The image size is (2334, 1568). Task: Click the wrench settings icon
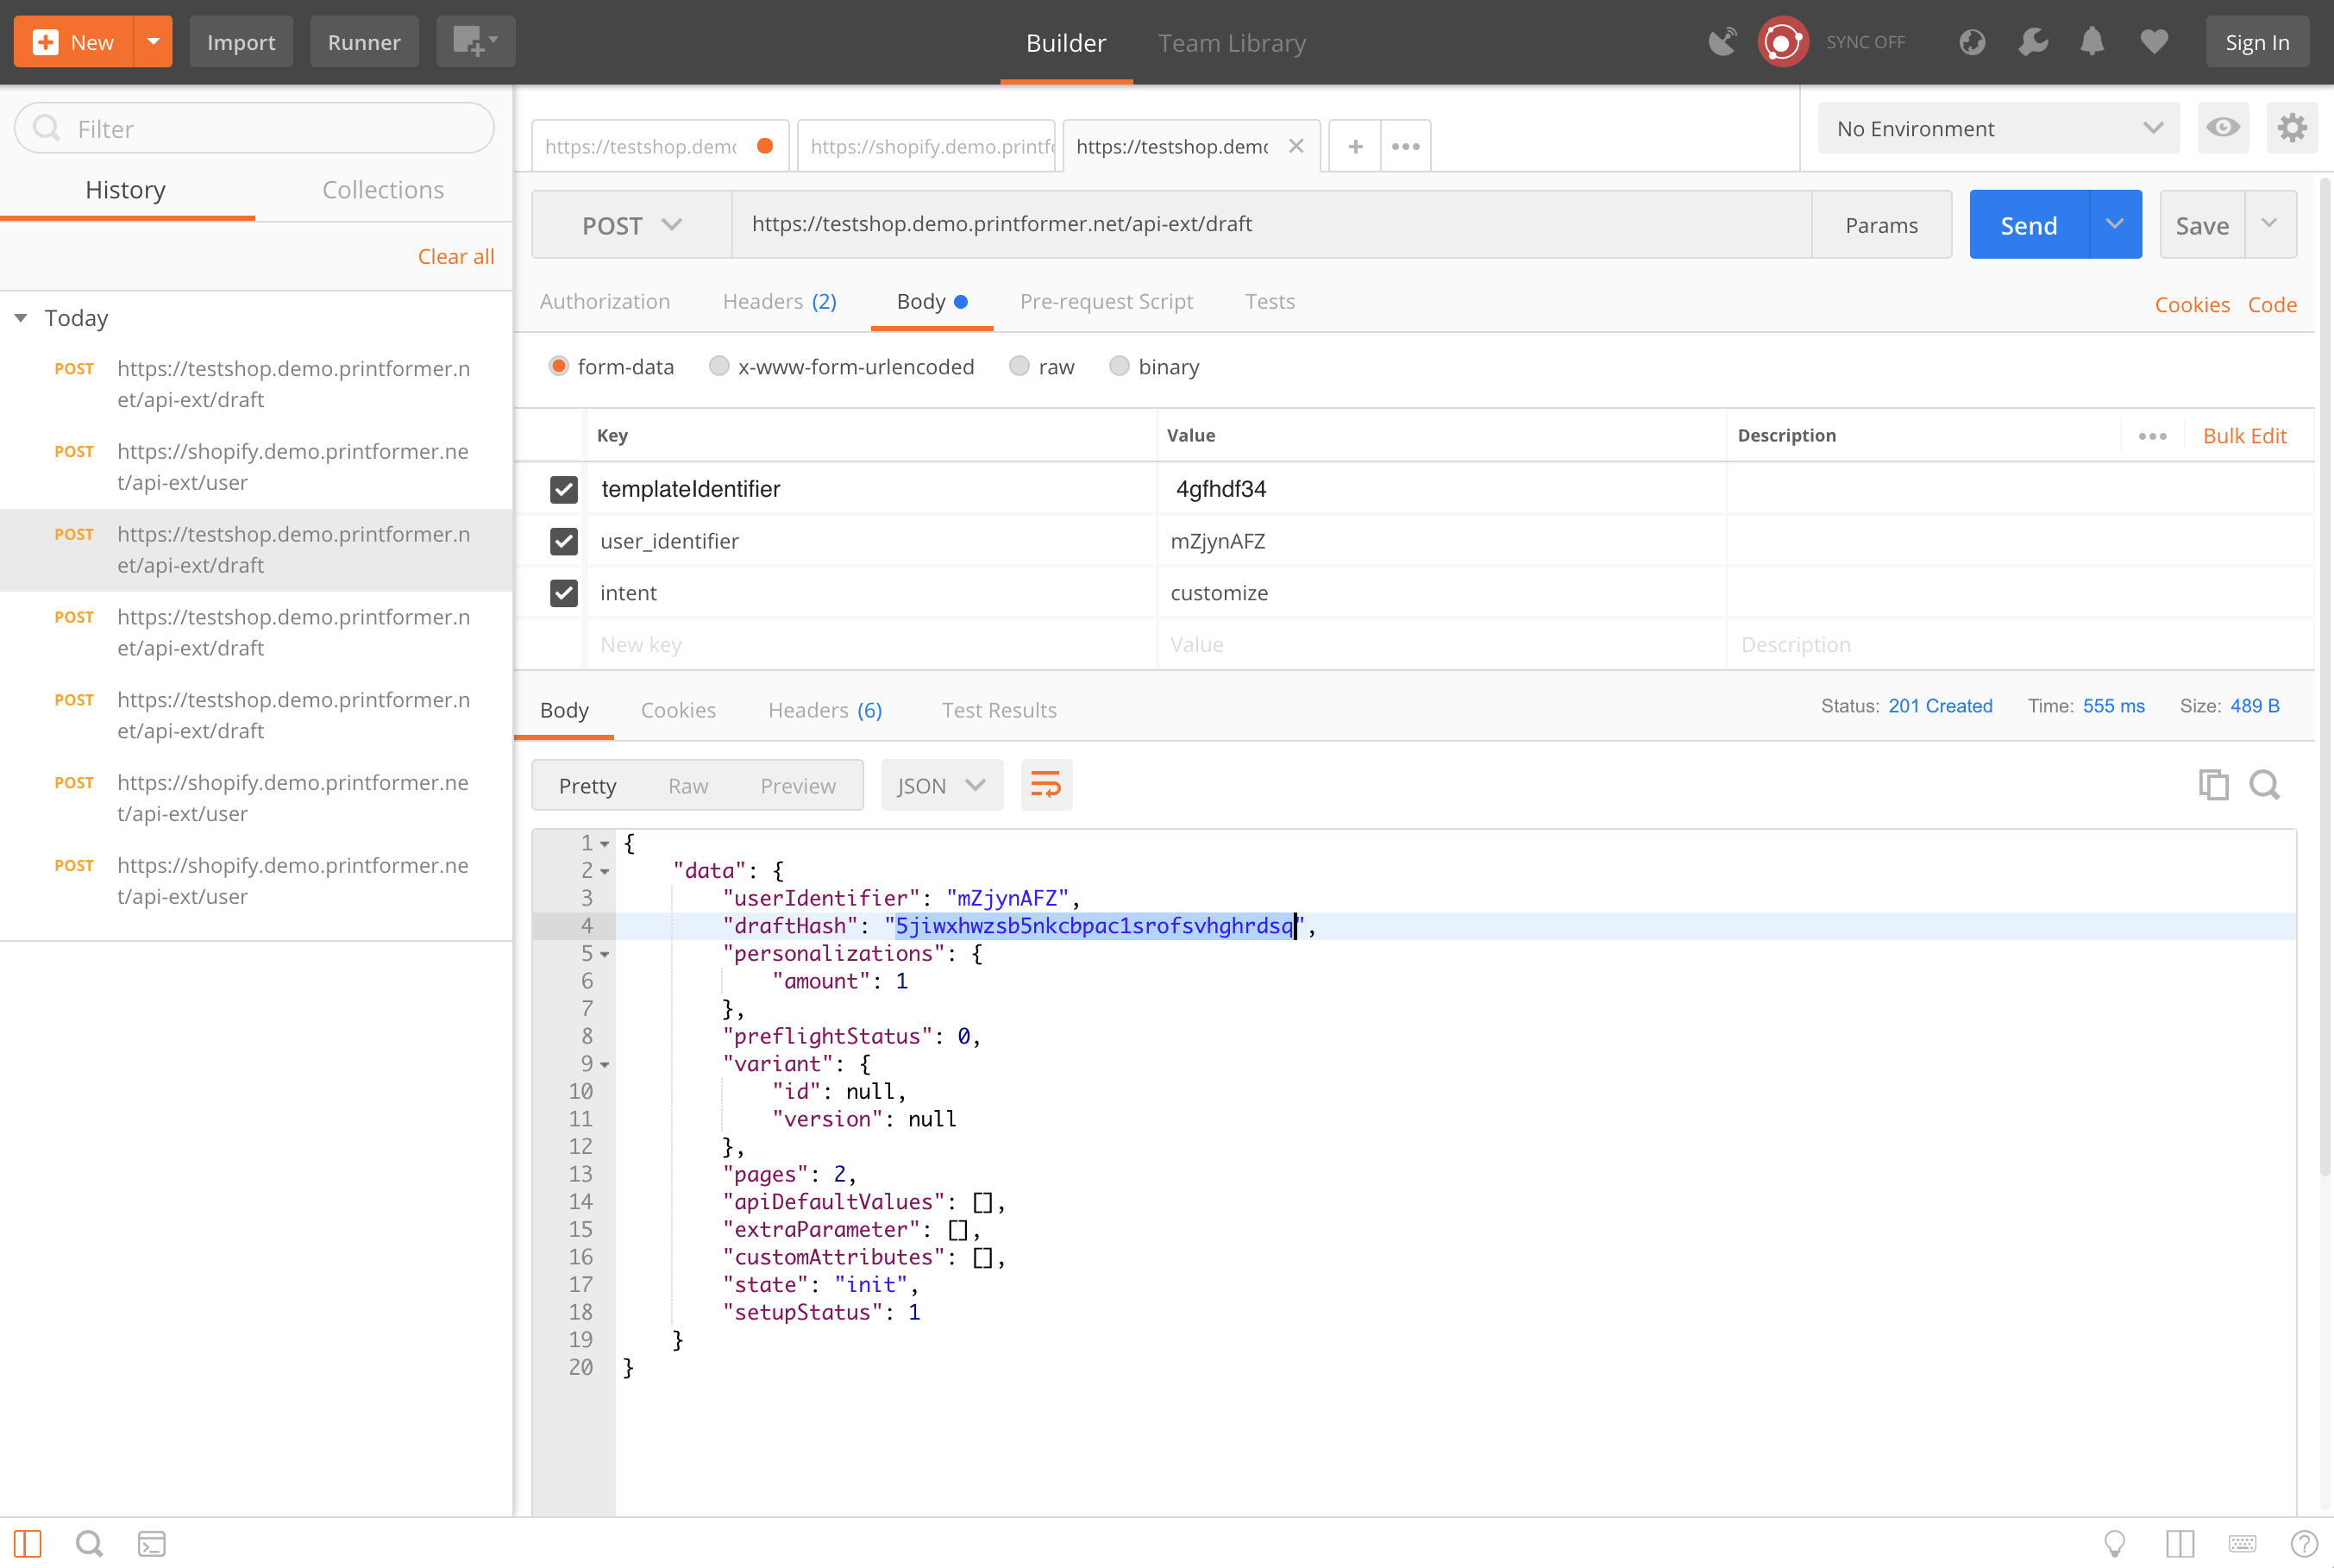tap(2032, 42)
